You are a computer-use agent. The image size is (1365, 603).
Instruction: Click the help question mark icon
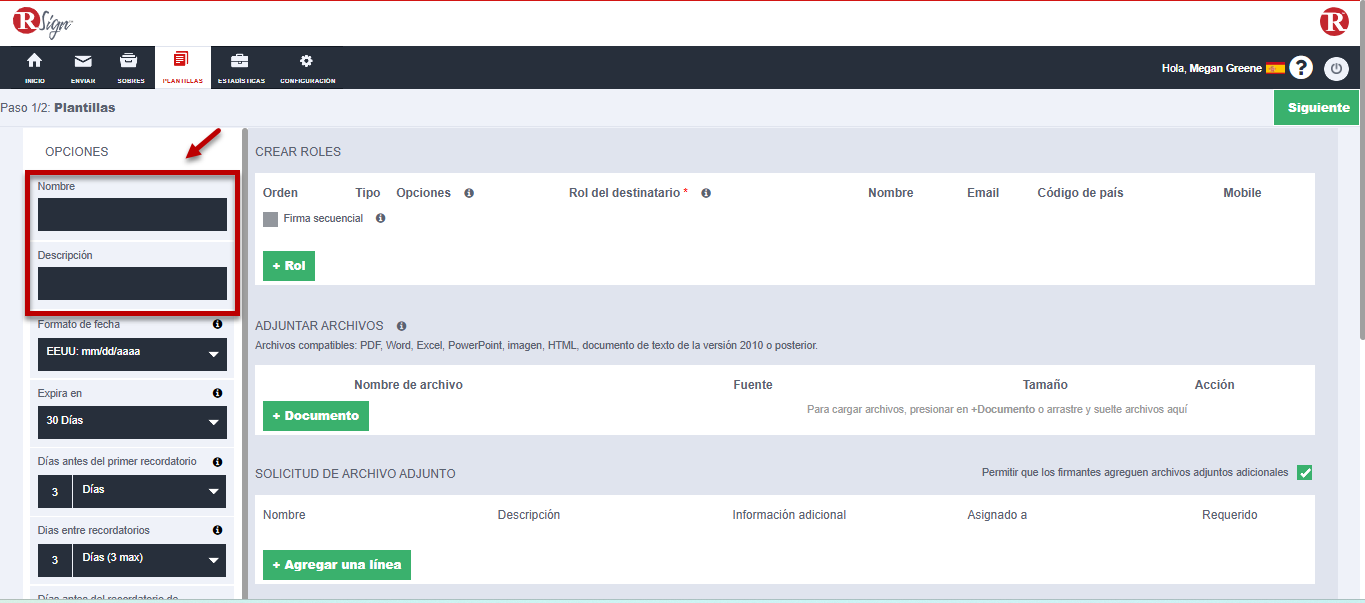(1300, 68)
